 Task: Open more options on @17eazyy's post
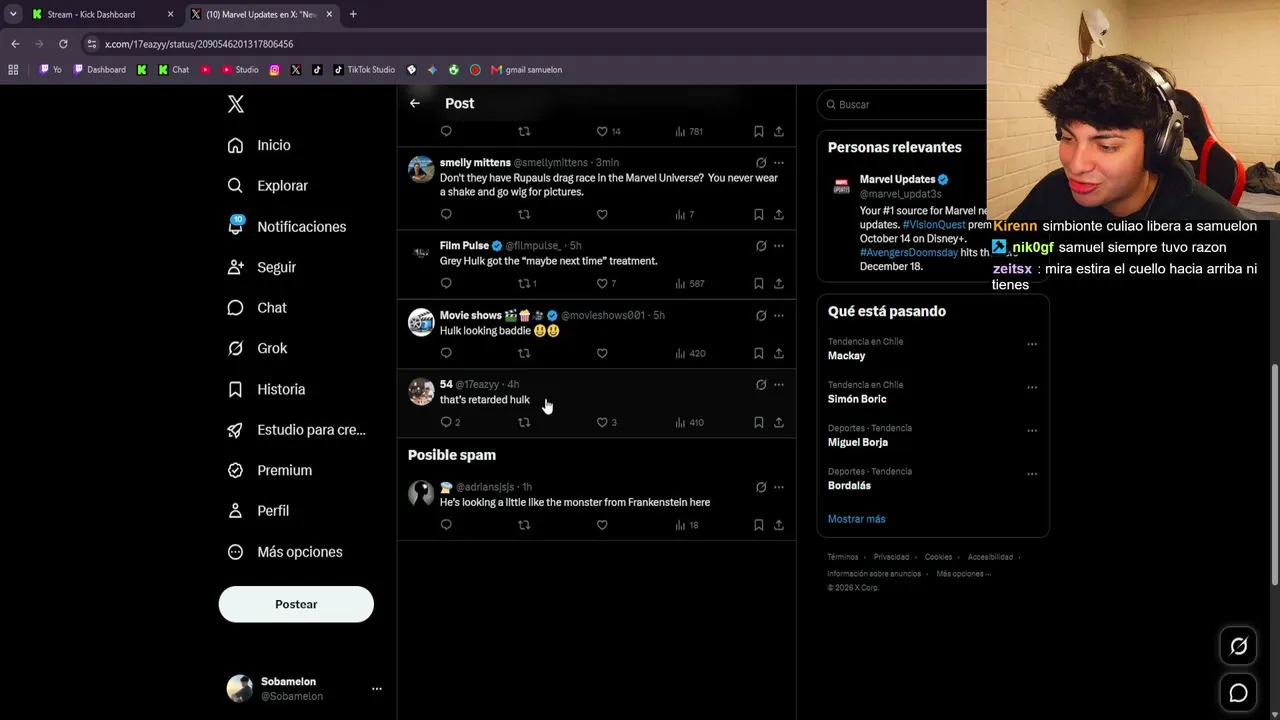(779, 385)
